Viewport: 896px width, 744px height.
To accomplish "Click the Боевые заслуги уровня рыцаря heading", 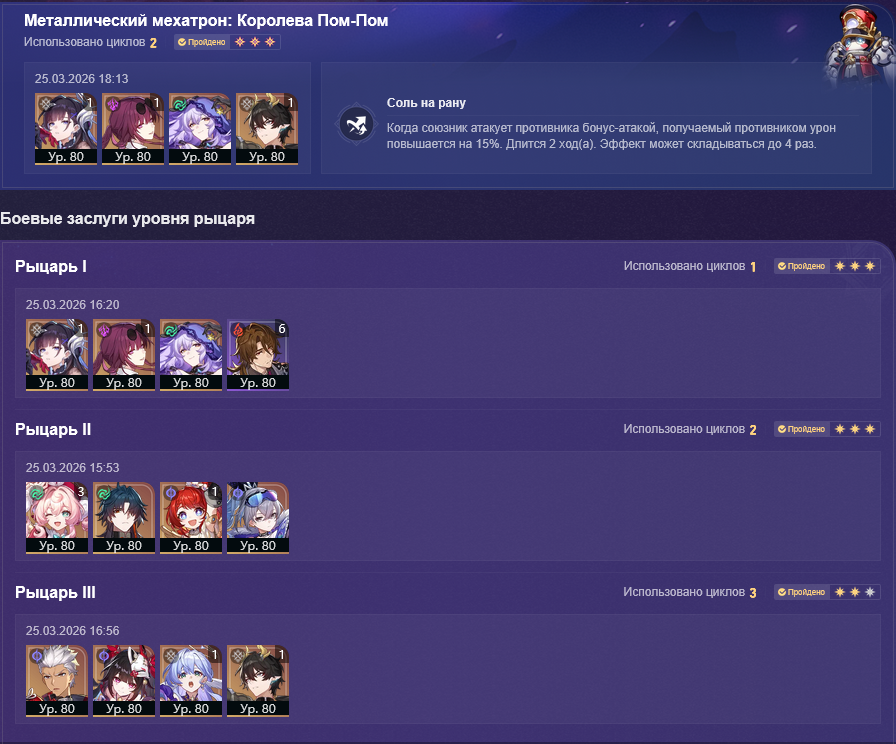I will click(x=127, y=218).
